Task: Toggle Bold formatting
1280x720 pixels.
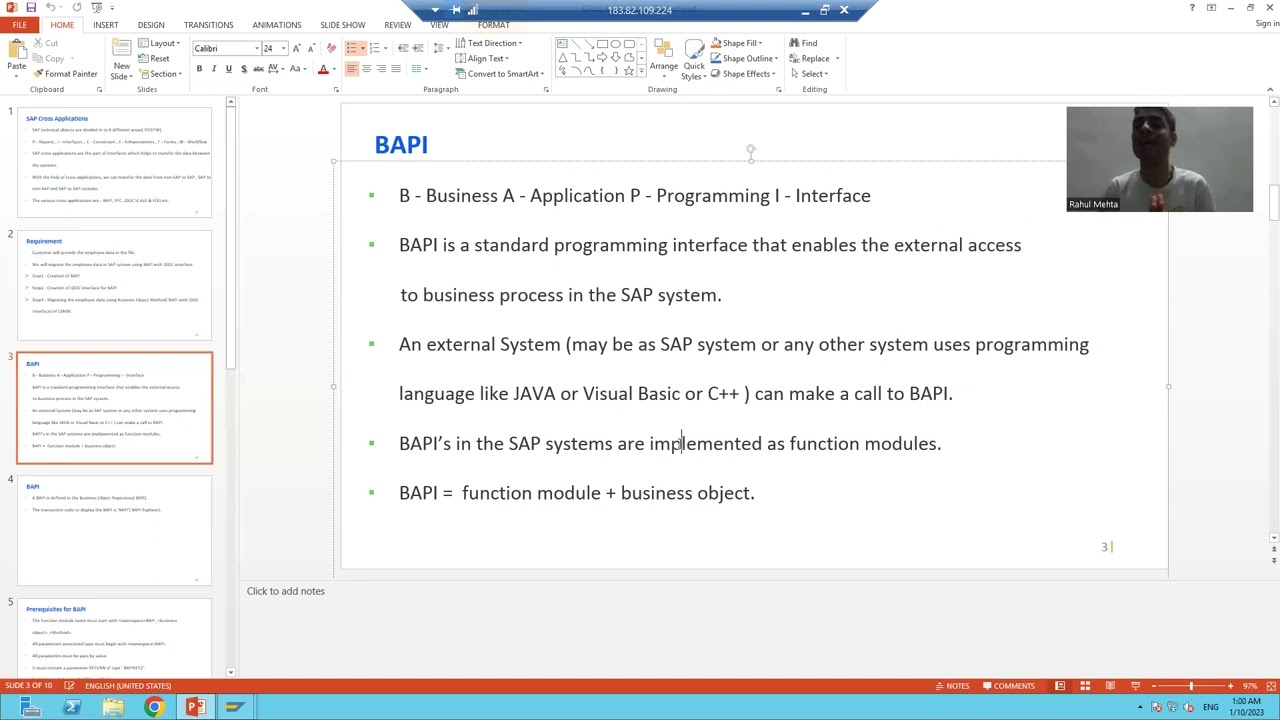Action: click(199, 69)
